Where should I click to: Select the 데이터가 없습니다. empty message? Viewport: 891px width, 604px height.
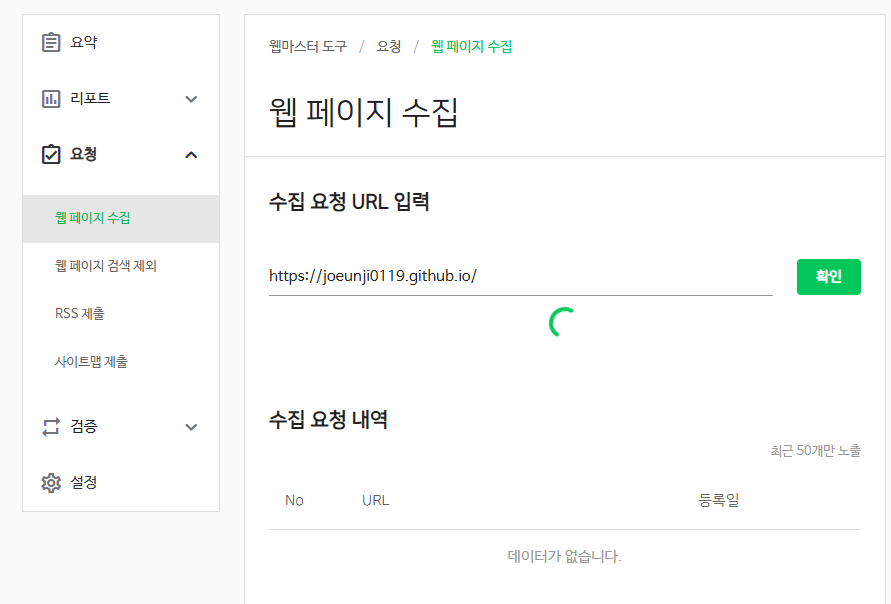tap(564, 556)
